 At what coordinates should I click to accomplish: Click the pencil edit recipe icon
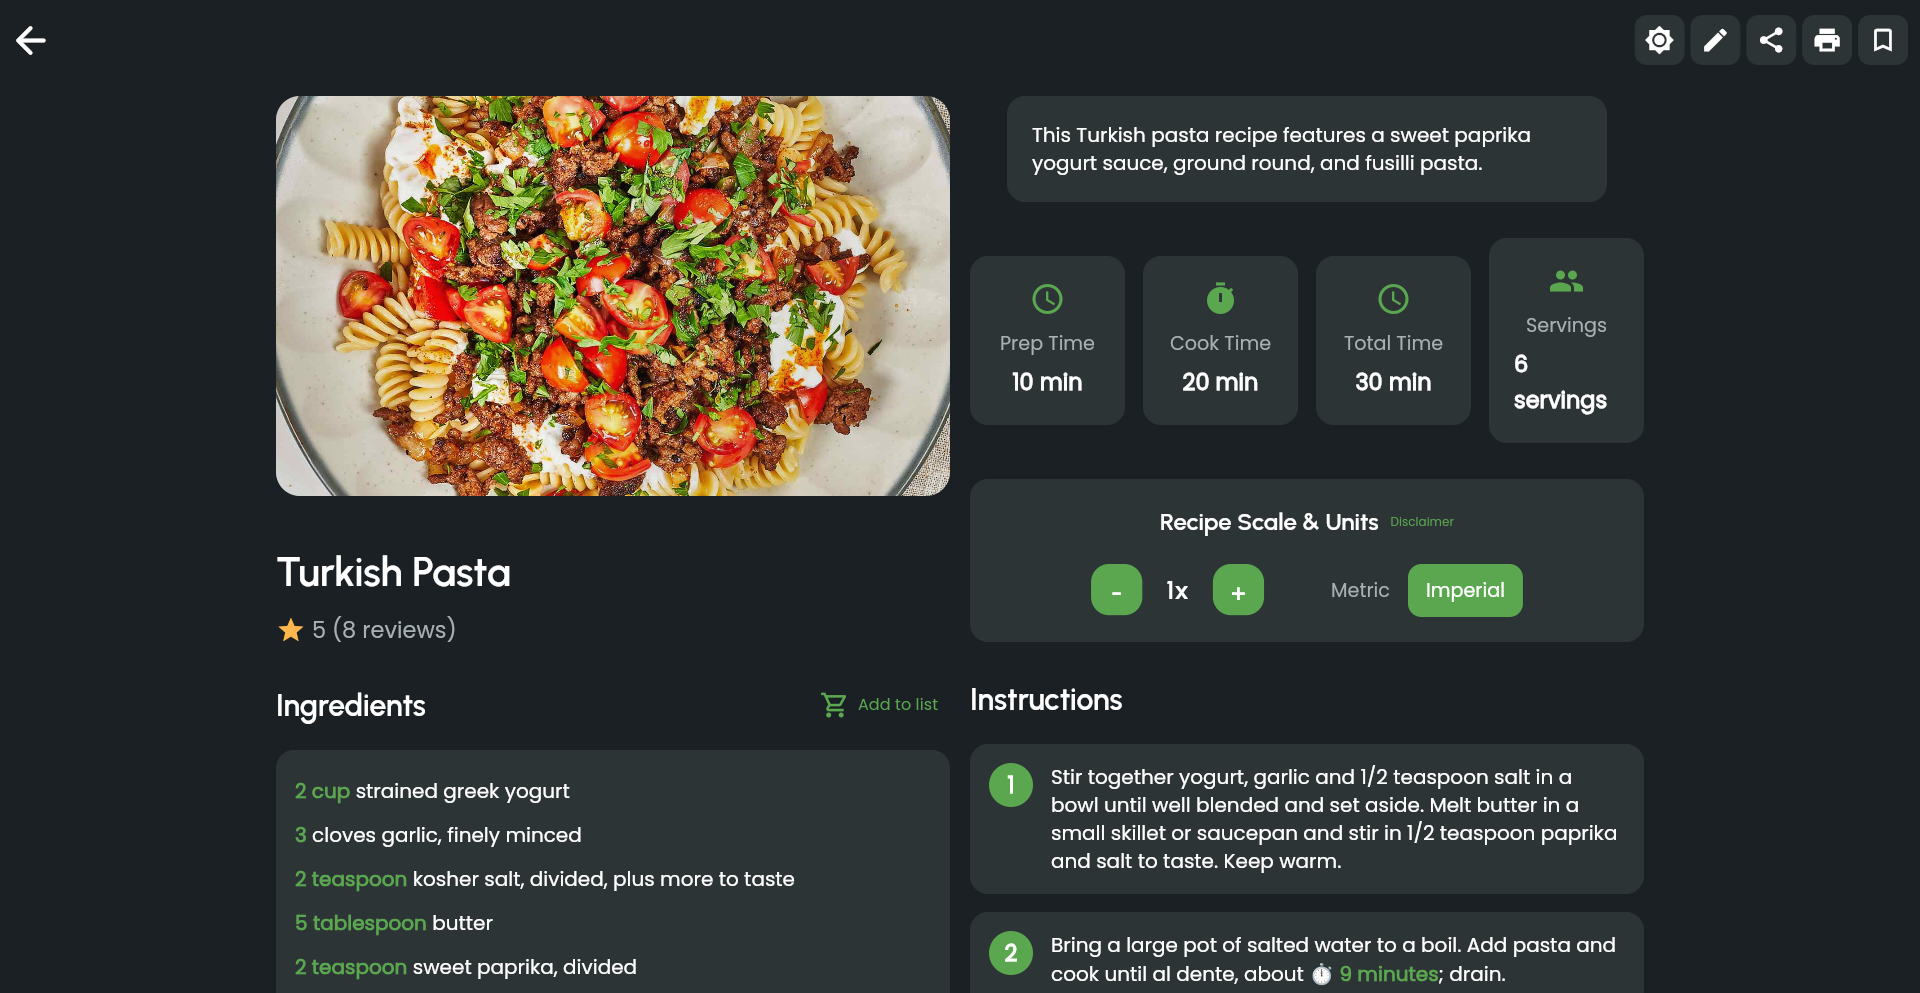click(1715, 41)
